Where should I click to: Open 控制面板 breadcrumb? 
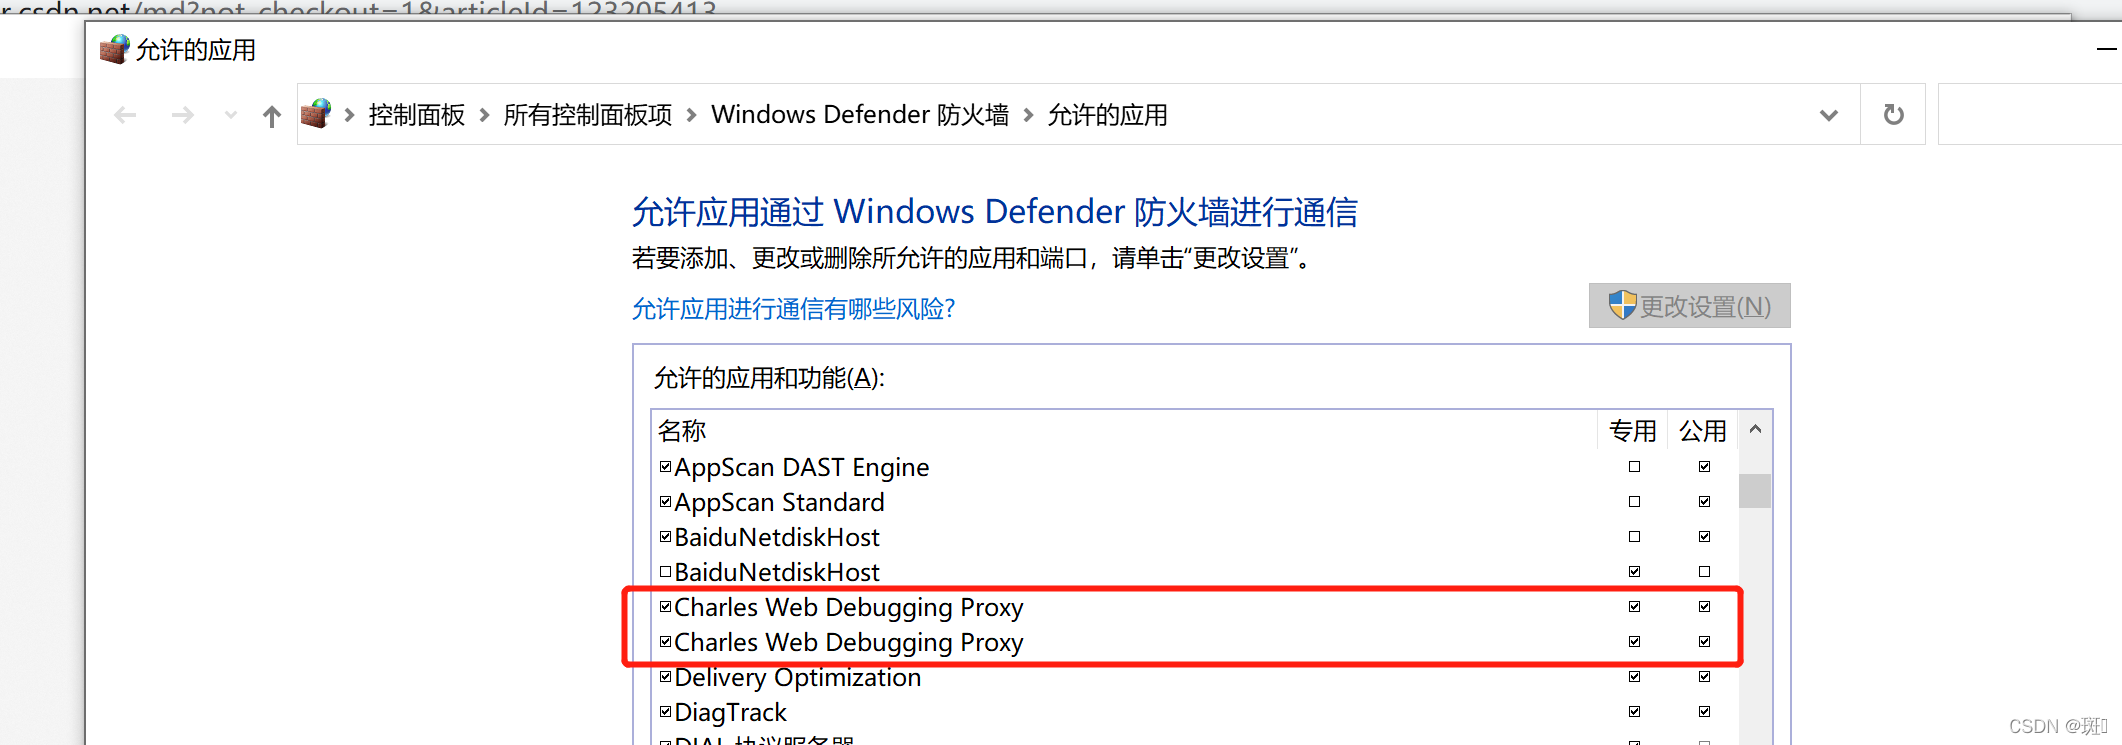[417, 115]
